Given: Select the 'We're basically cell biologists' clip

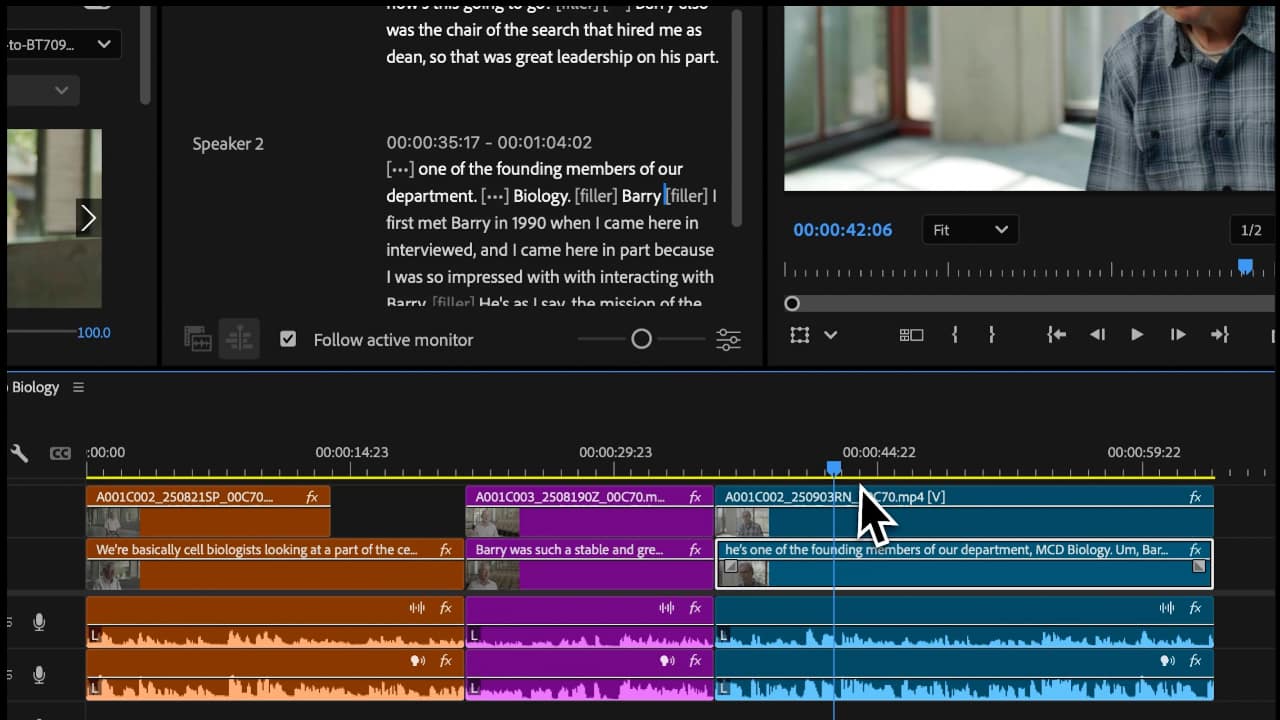Looking at the screenshot, I should 275,564.
